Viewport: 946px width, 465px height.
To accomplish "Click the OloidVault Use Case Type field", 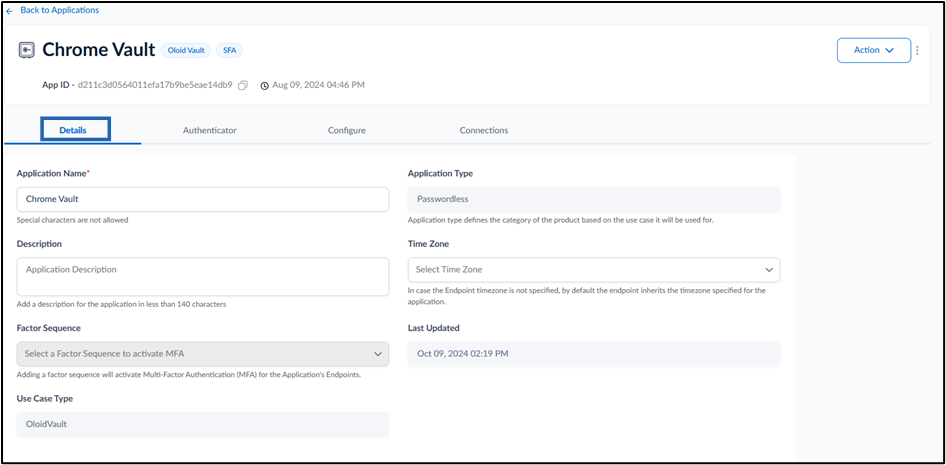I will click(x=203, y=425).
